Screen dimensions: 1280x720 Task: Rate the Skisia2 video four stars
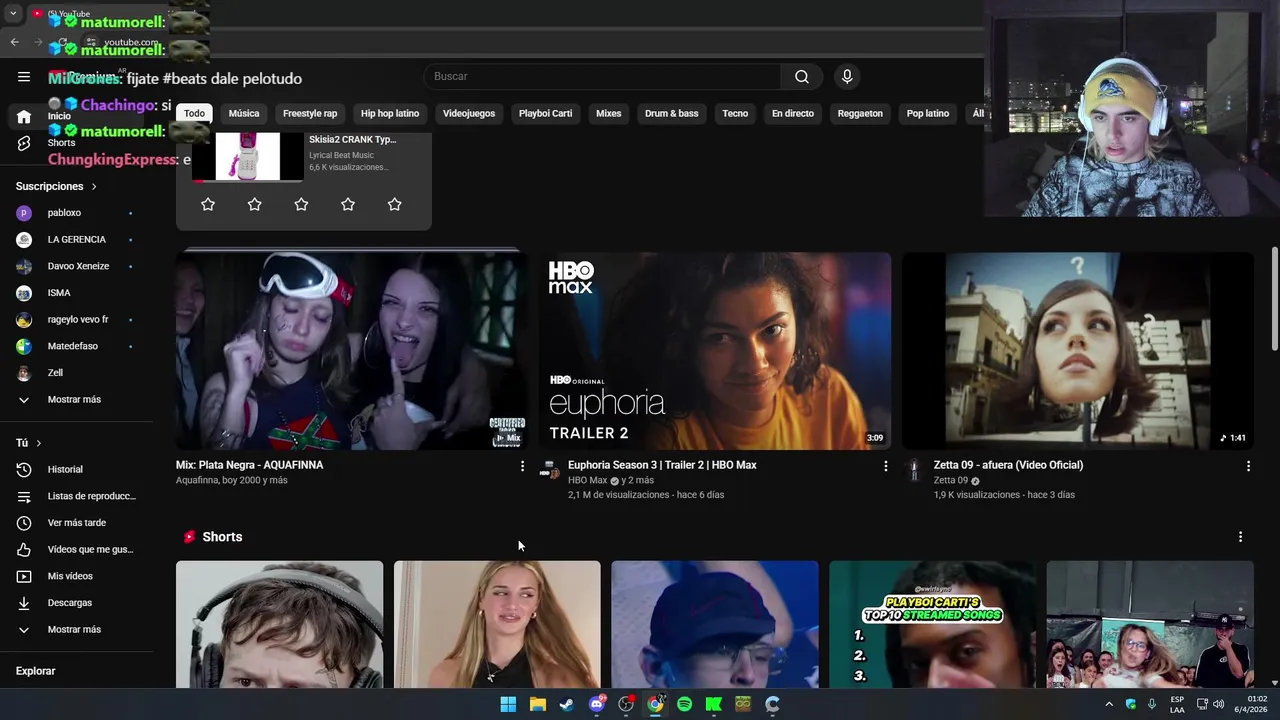348,204
